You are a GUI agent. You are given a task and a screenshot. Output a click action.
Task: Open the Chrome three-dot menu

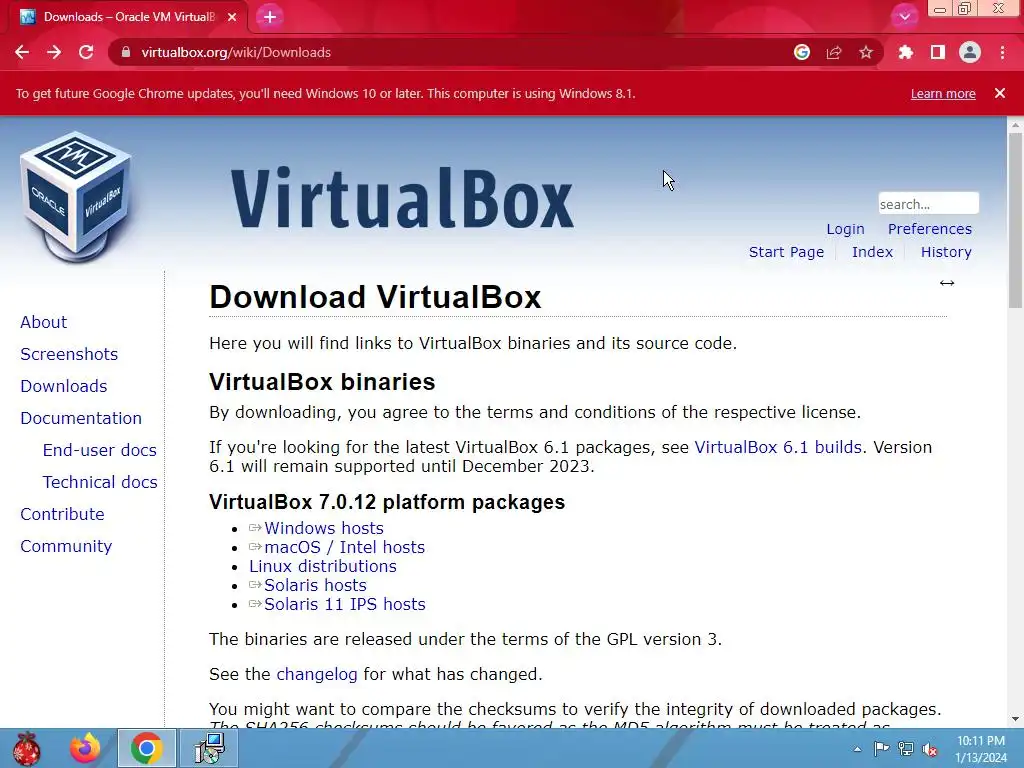pyautogui.click(x=1002, y=52)
